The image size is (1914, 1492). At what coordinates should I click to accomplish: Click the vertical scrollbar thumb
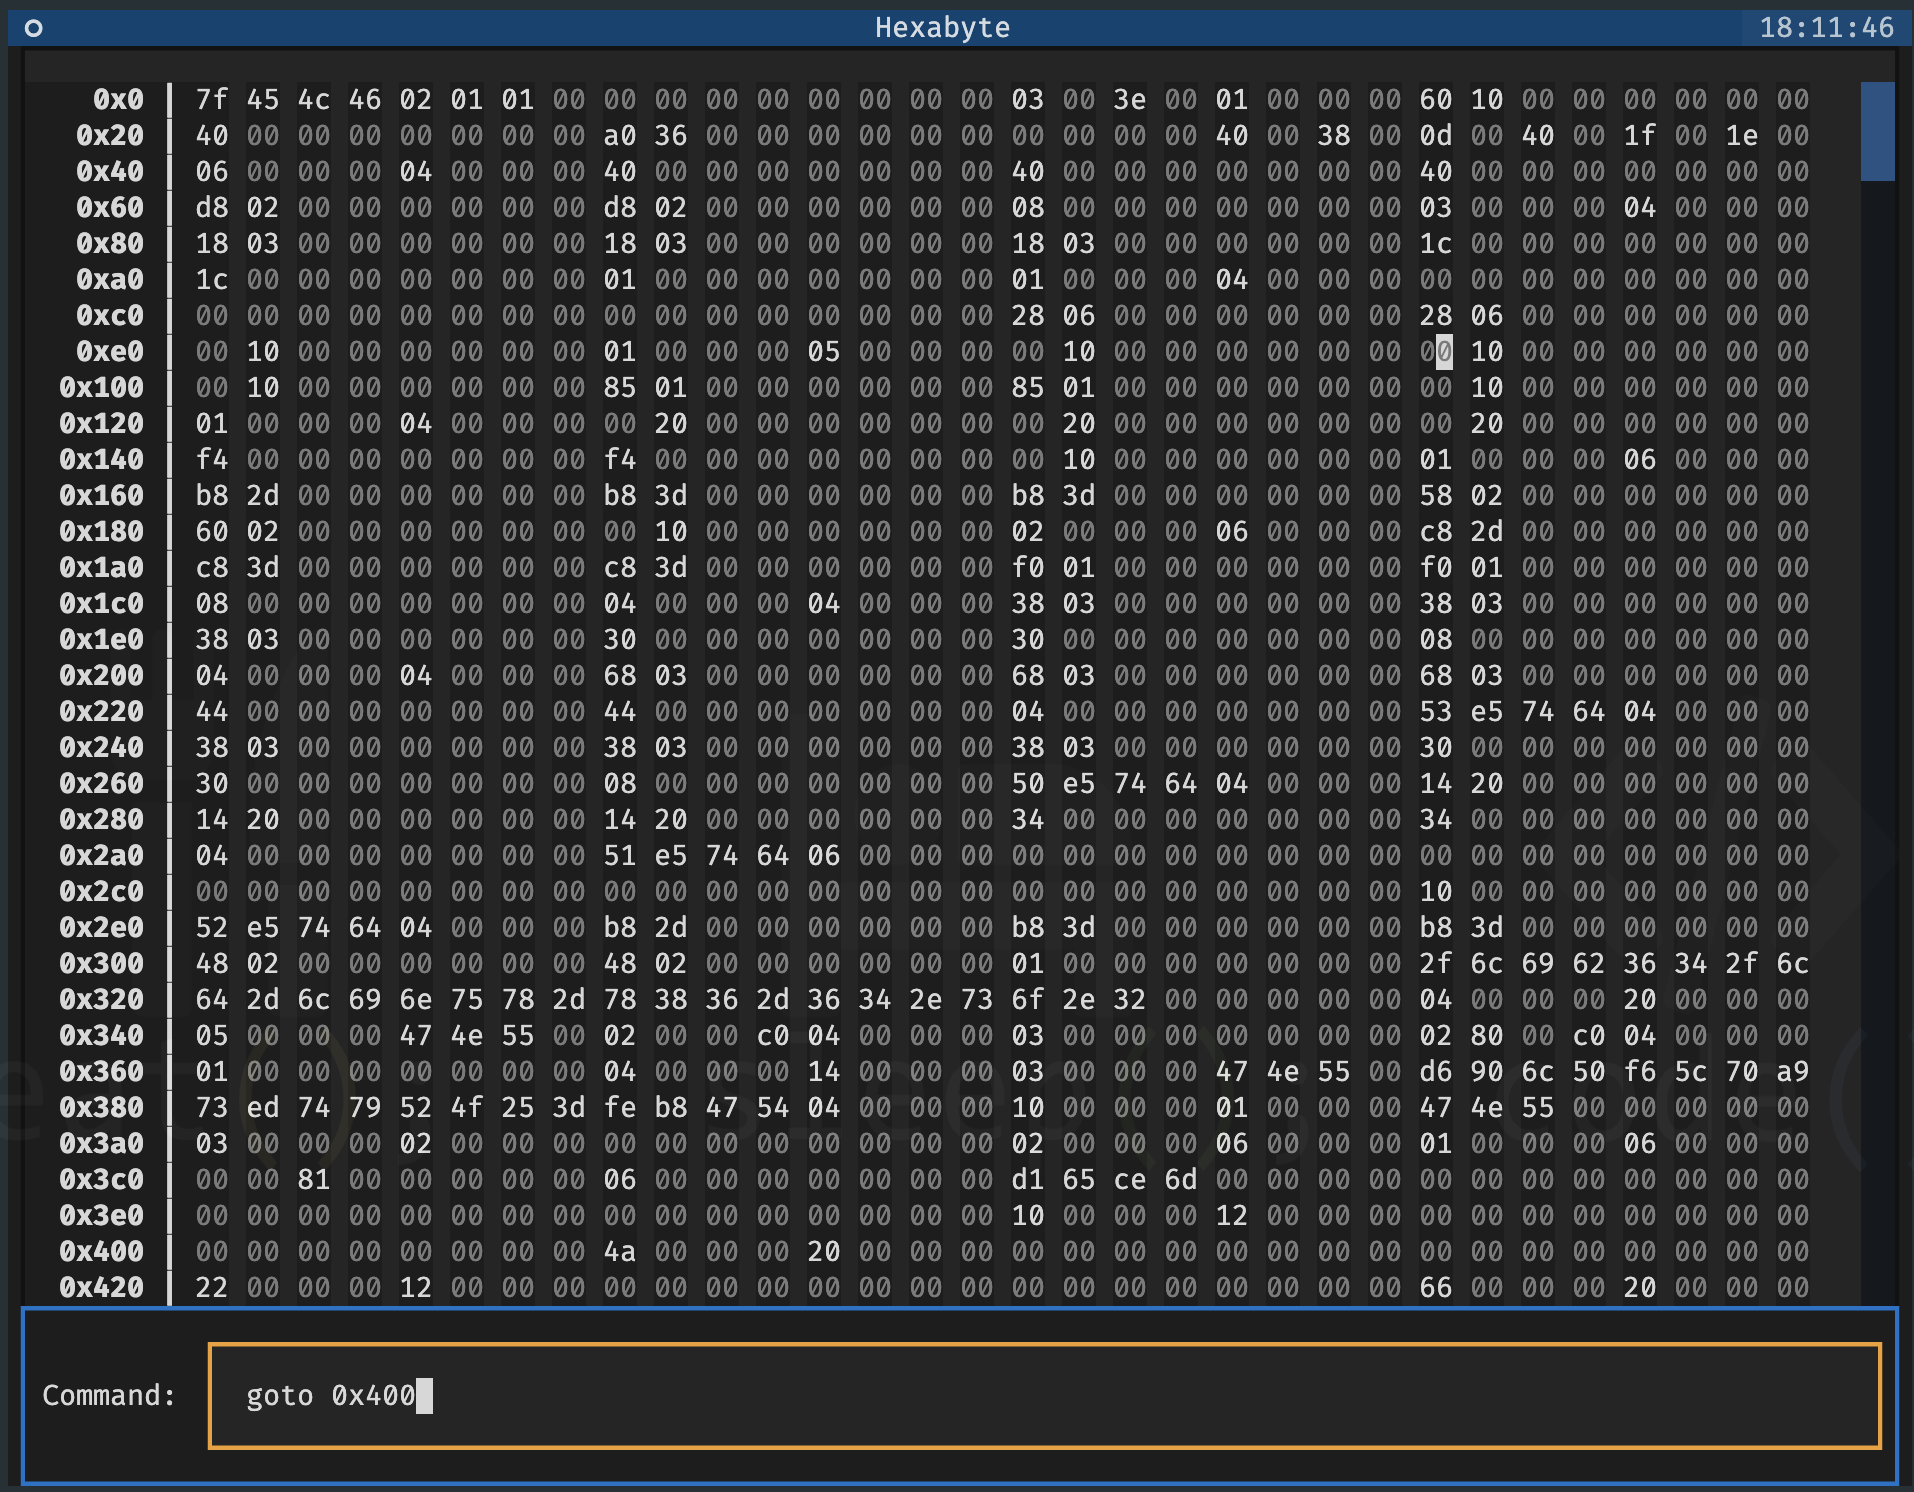pos(1877,132)
